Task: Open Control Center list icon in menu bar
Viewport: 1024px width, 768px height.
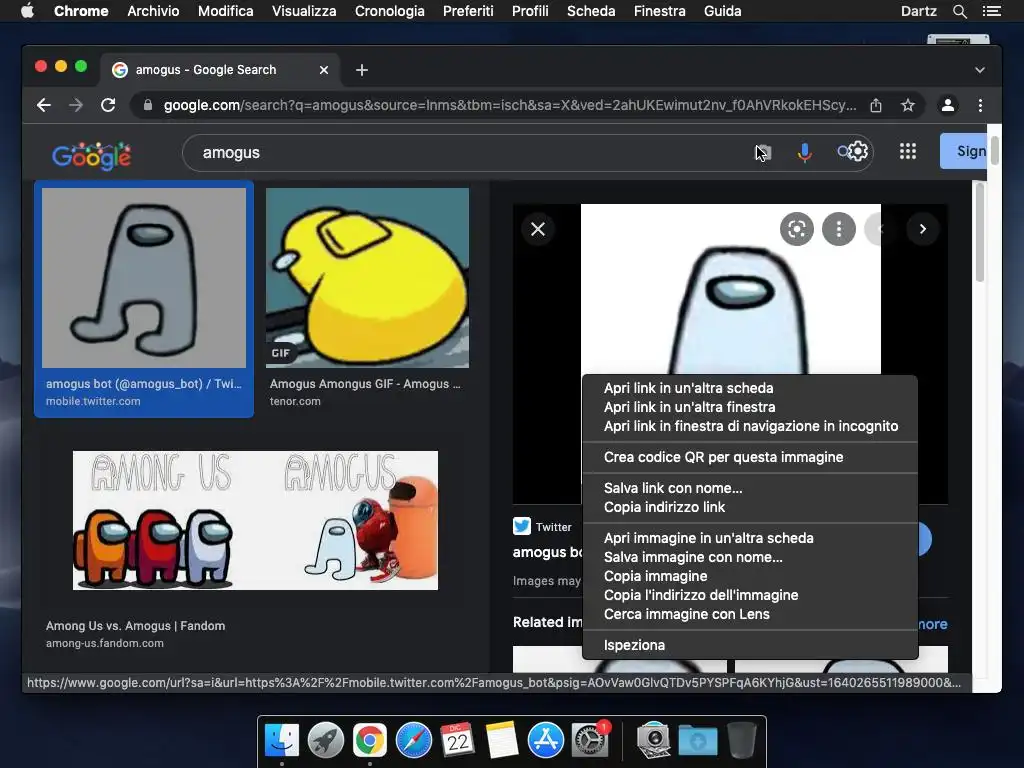Action: 992,11
